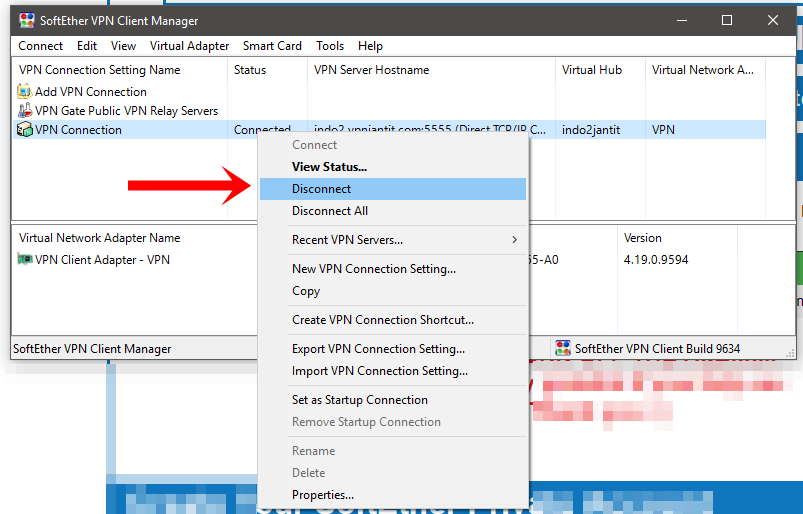Screen dimensions: 803x514
Task: Choose New VPN Connection Setting...
Action: click(x=393, y=269)
